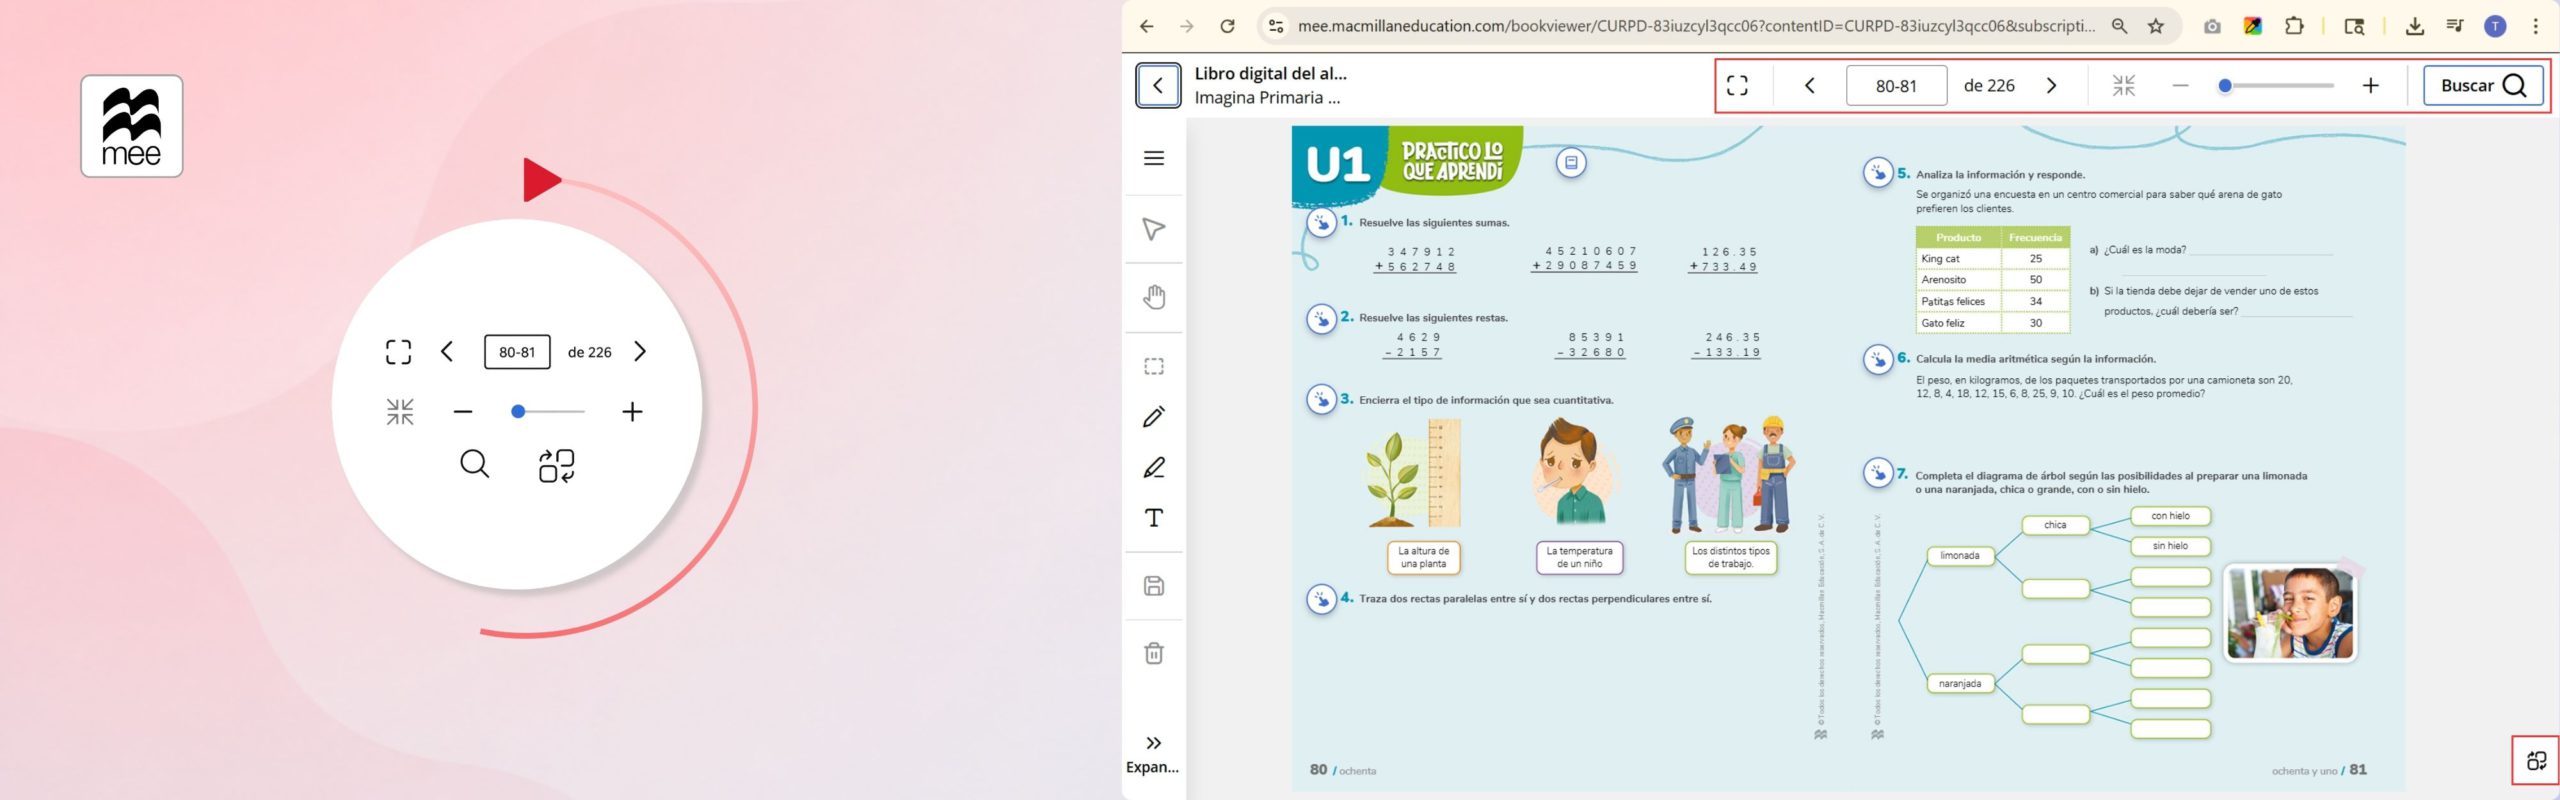Click the 'Los distintos tipos de trabajo' caption

(x=1730, y=558)
